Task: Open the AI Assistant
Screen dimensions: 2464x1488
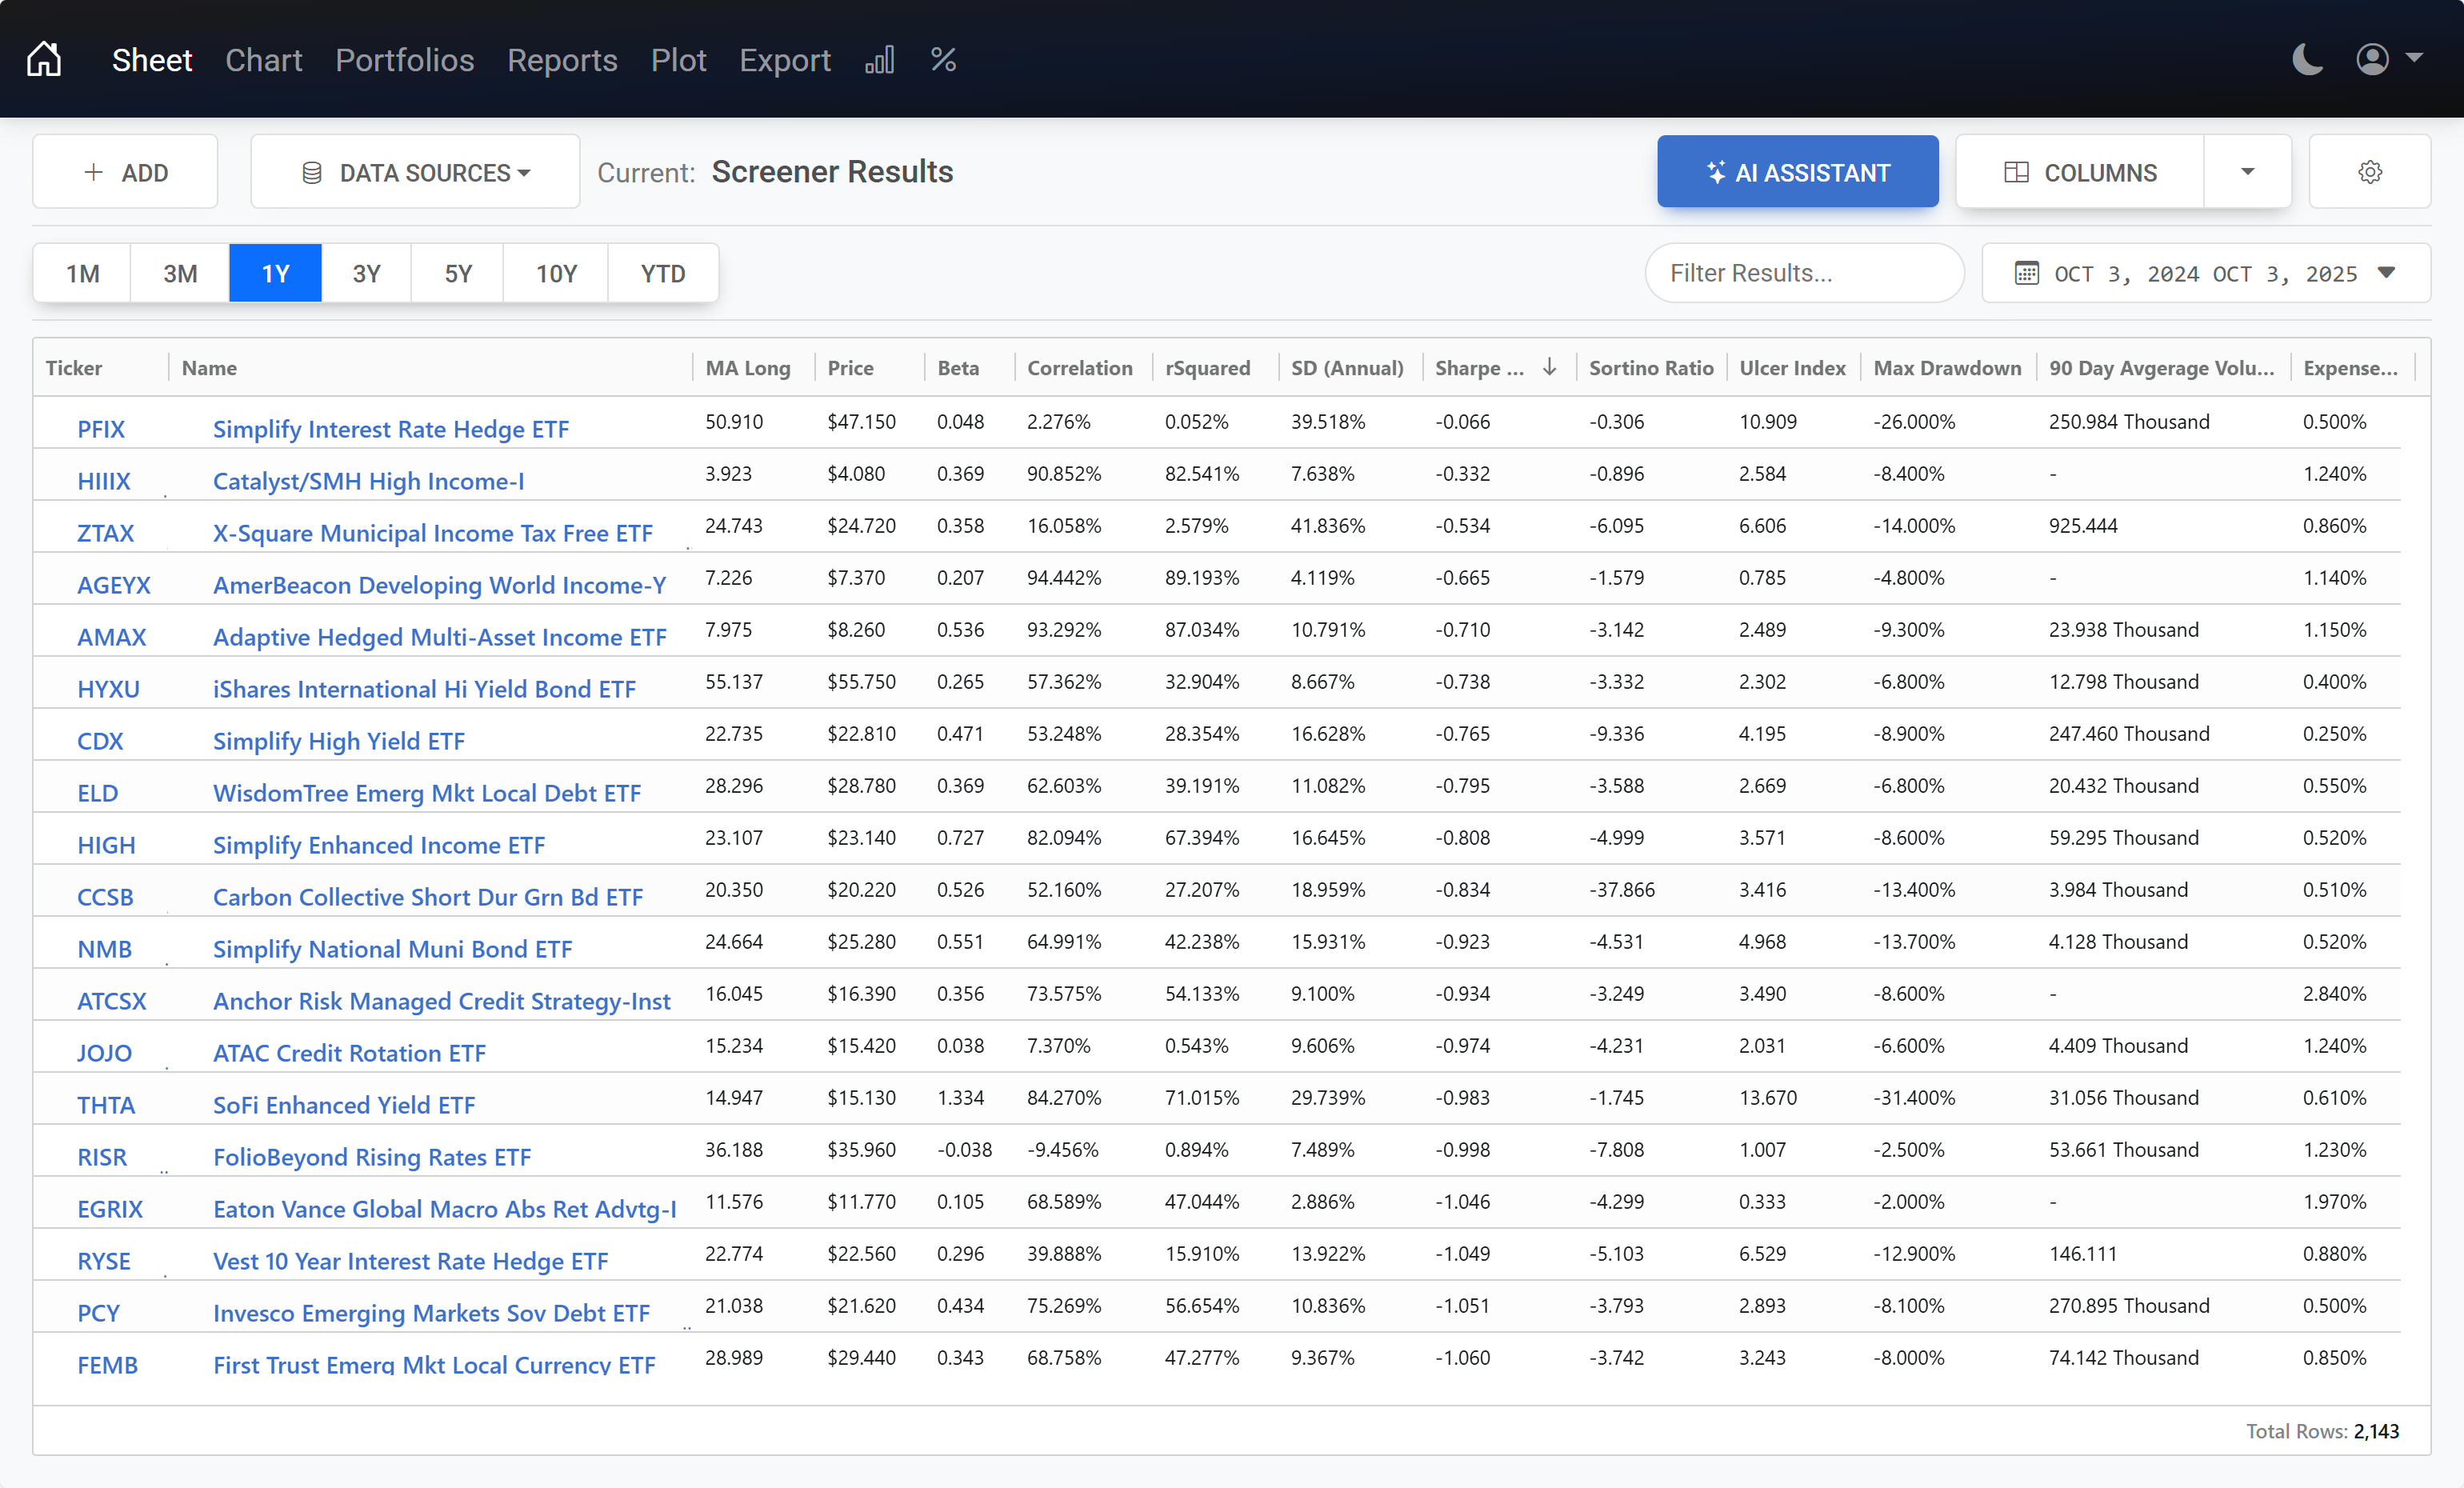Action: click(x=1797, y=171)
